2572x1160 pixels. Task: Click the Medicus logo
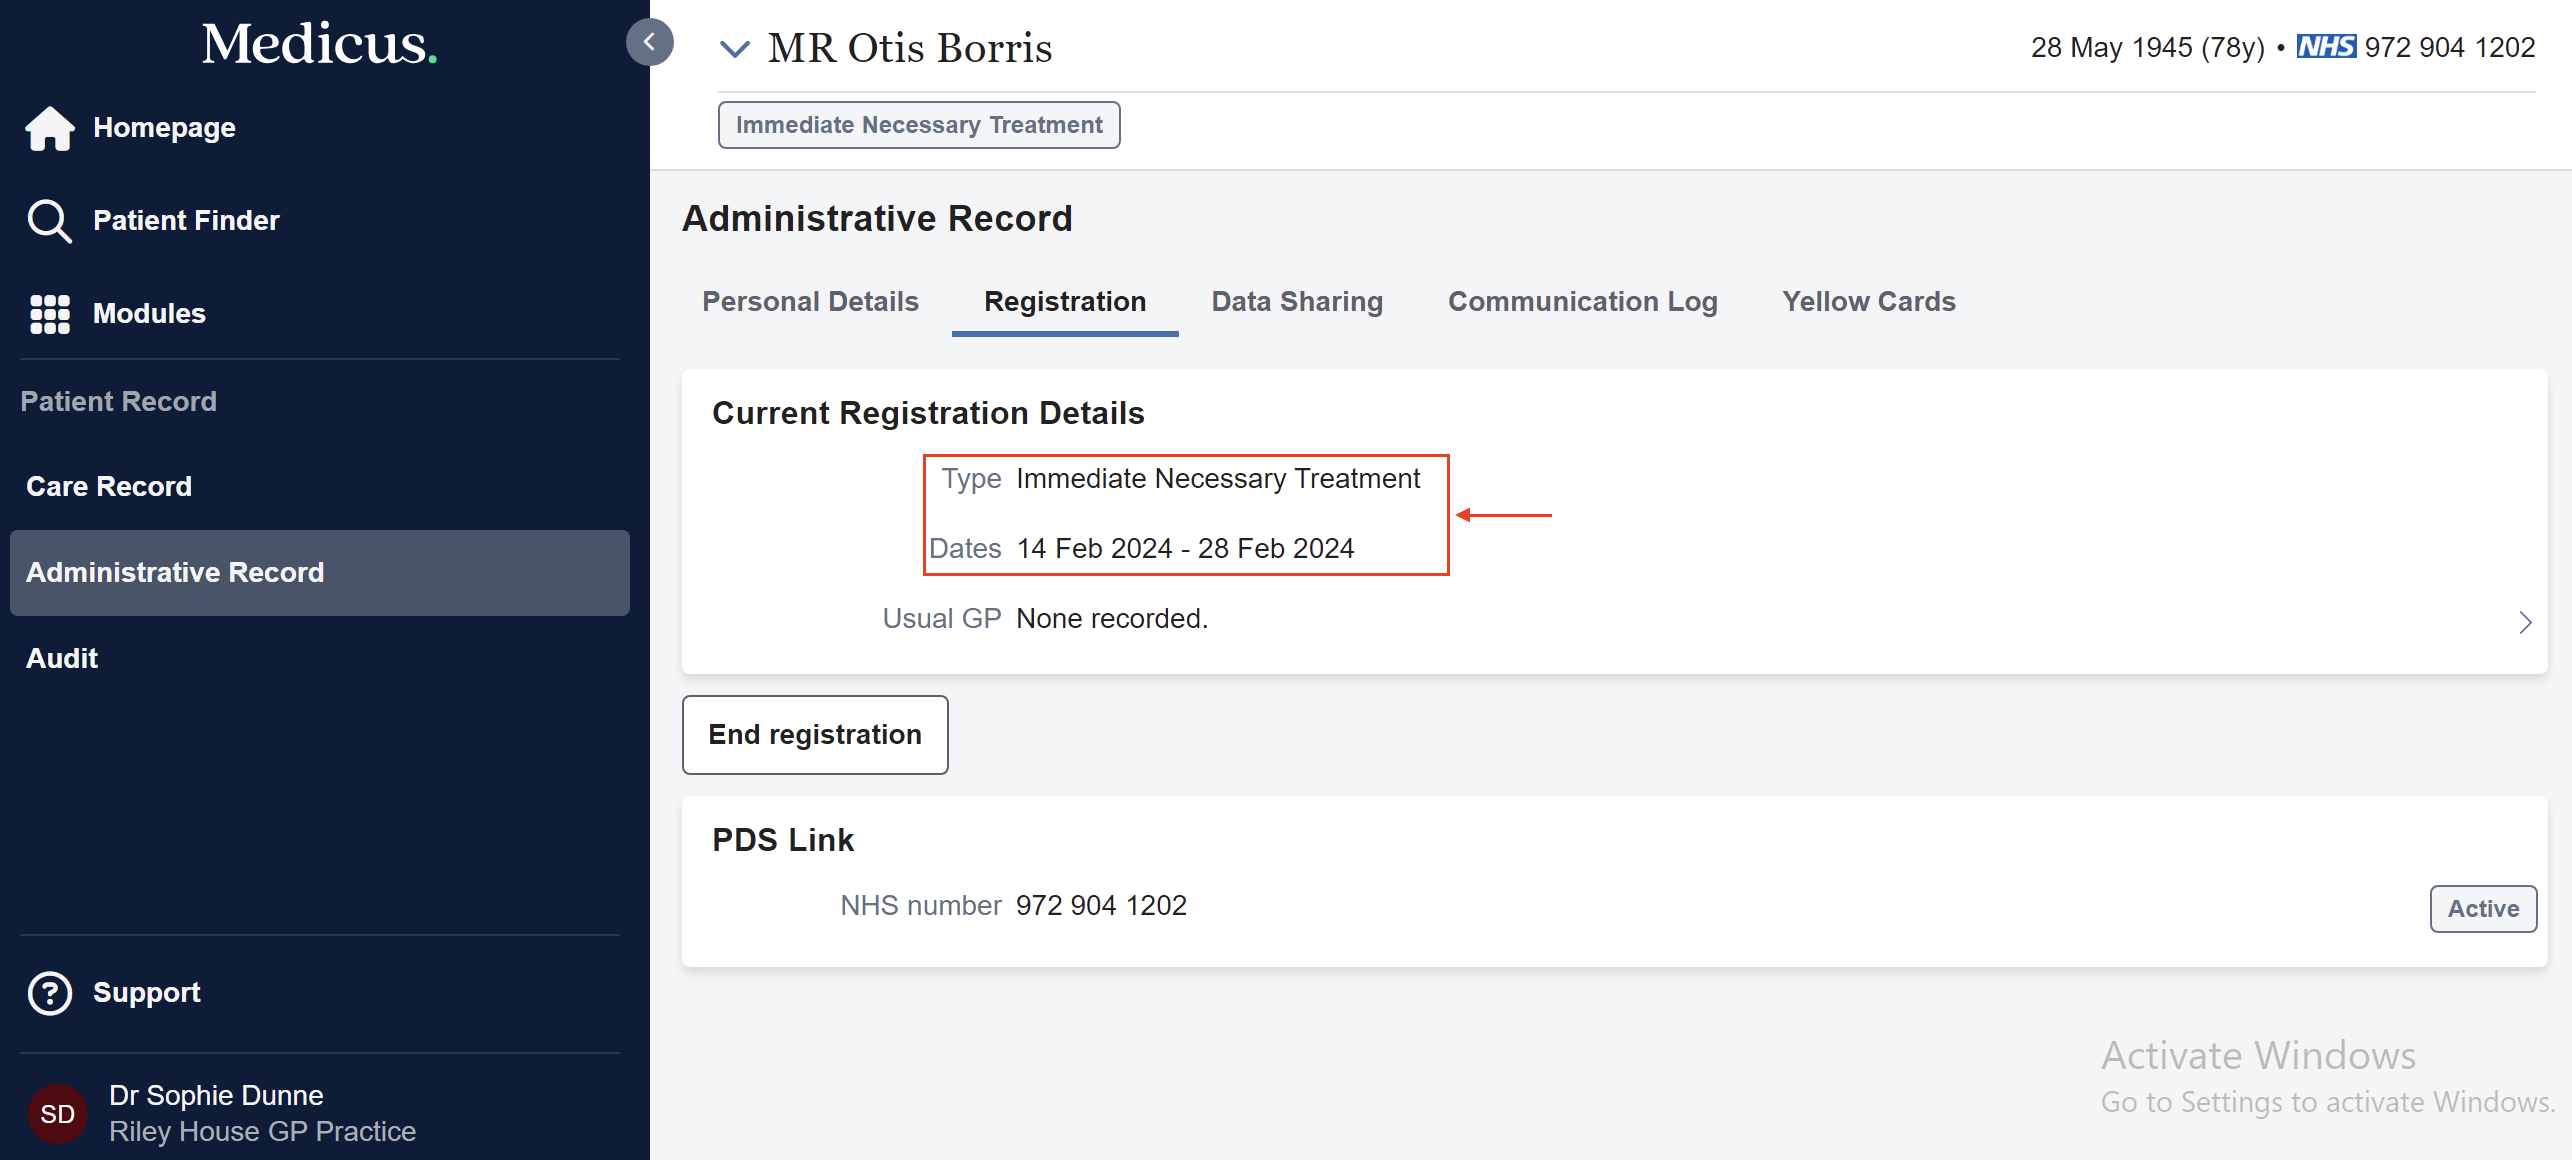tap(319, 44)
